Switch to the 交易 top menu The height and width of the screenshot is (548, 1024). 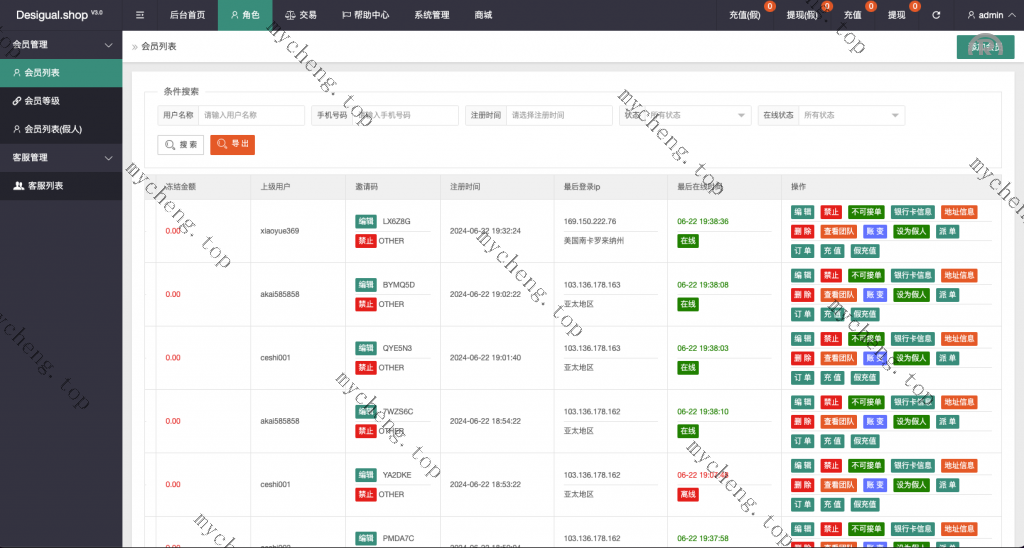pyautogui.click(x=300, y=15)
